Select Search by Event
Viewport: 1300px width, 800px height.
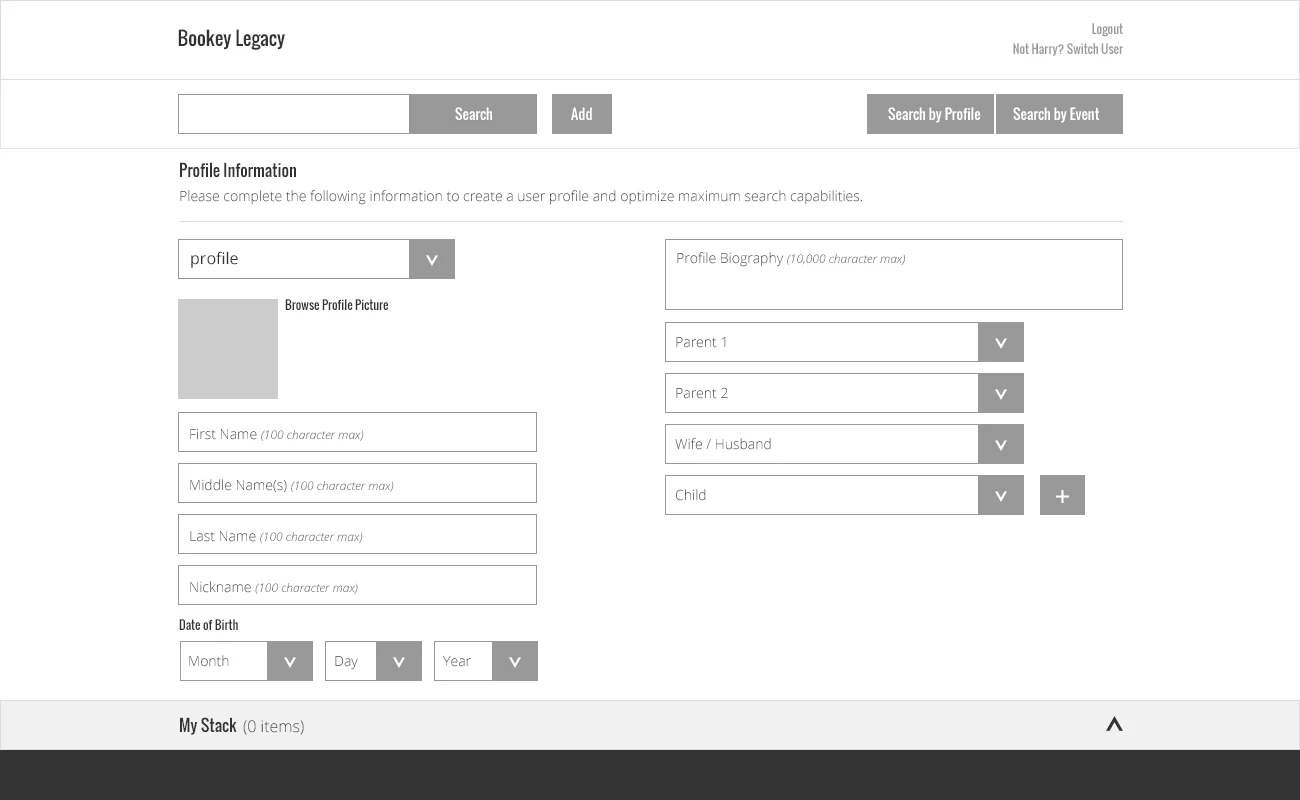(x=1059, y=114)
